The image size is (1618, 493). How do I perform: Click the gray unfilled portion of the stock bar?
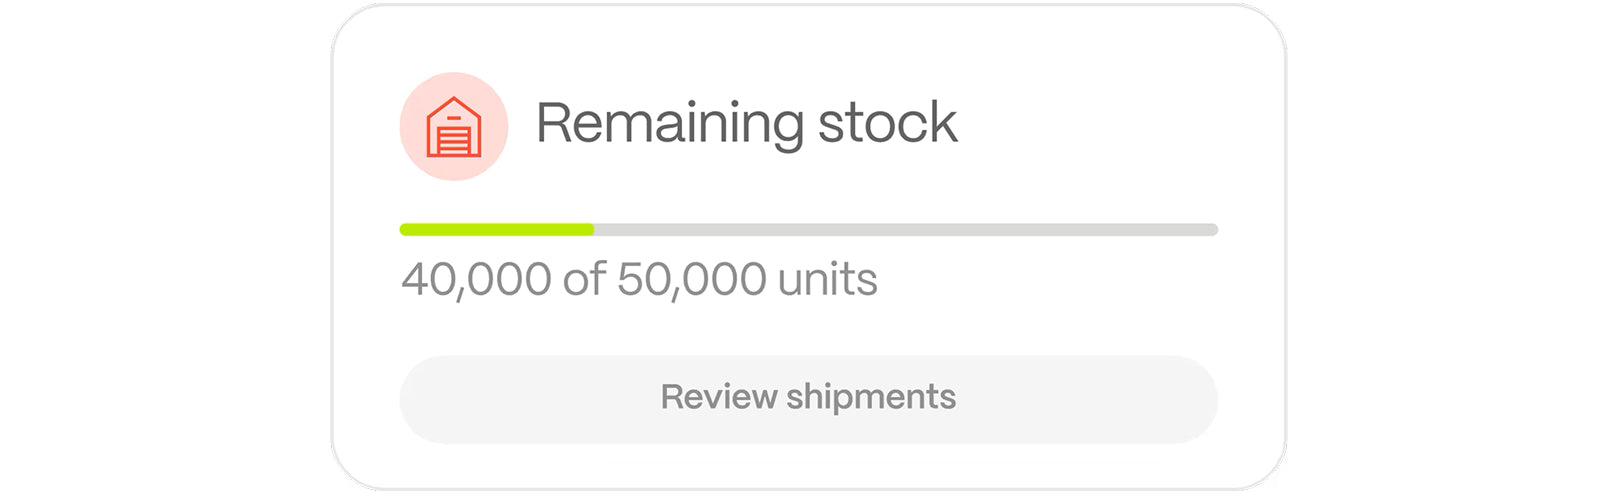pyautogui.click(x=905, y=230)
